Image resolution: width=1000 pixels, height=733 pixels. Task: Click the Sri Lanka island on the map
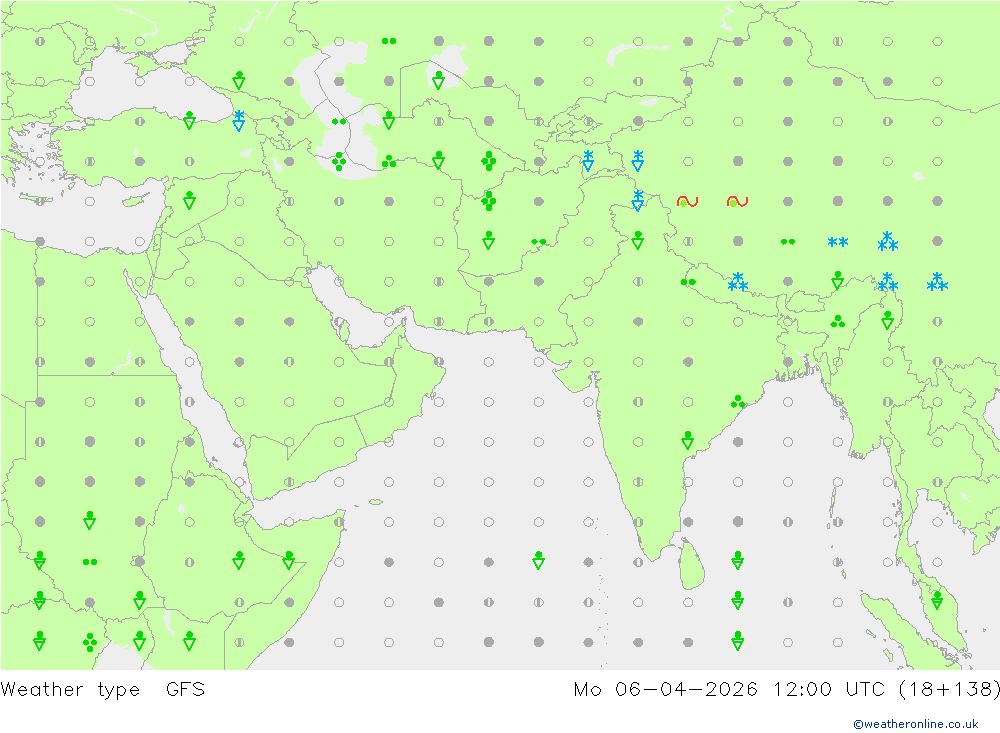click(692, 565)
